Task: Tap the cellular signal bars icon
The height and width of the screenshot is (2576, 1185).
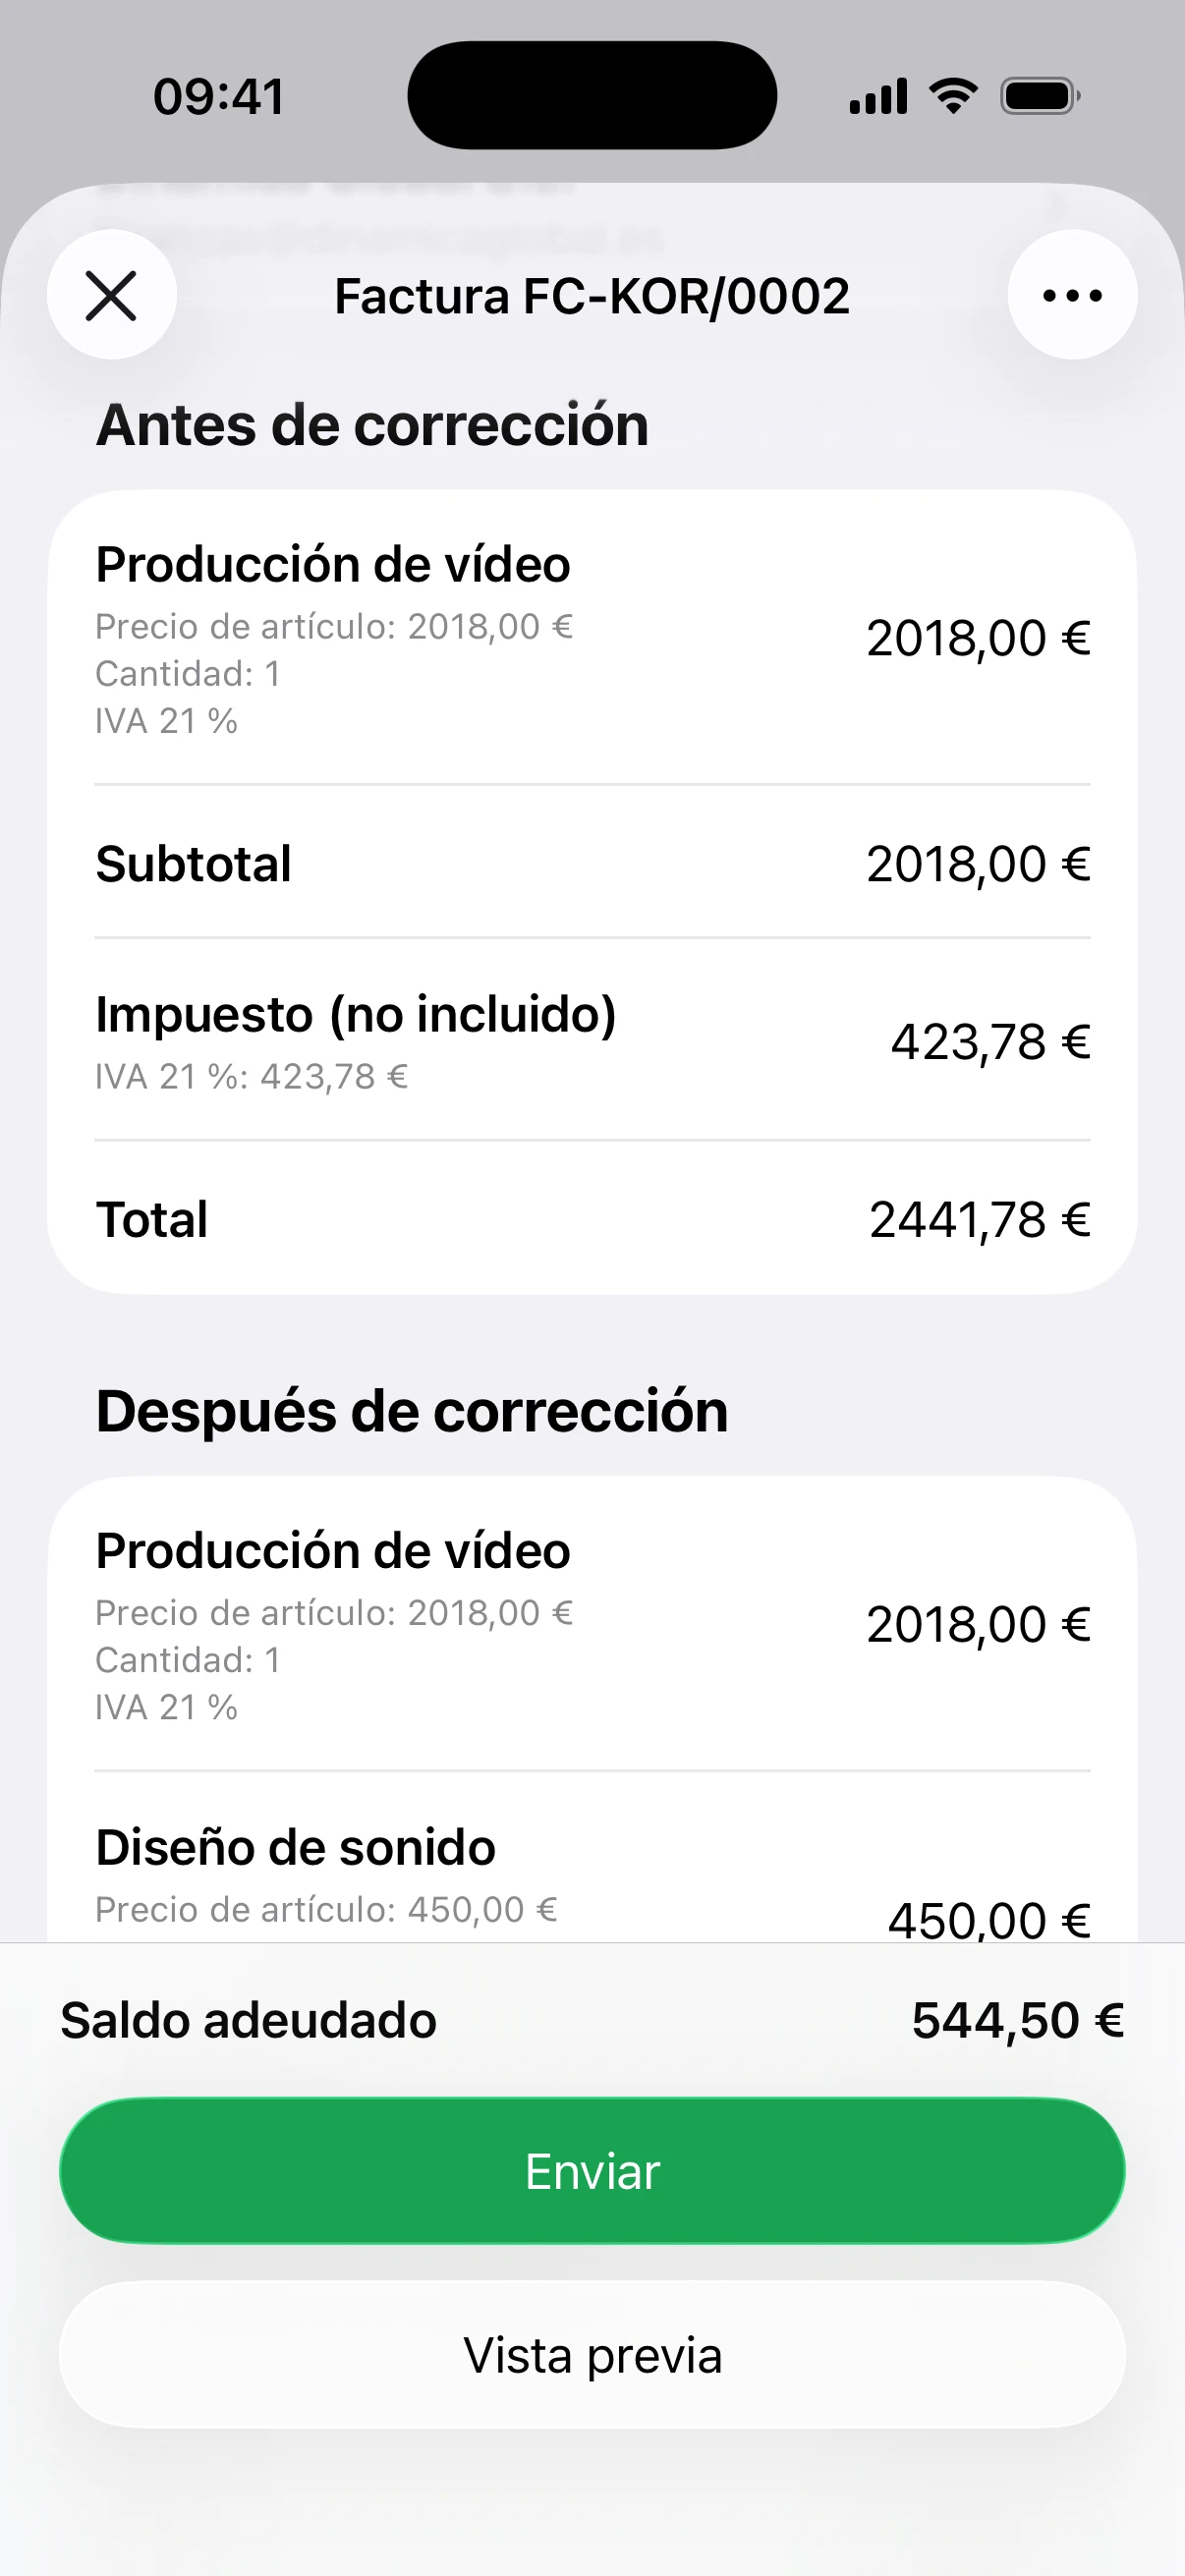Action: (878, 97)
